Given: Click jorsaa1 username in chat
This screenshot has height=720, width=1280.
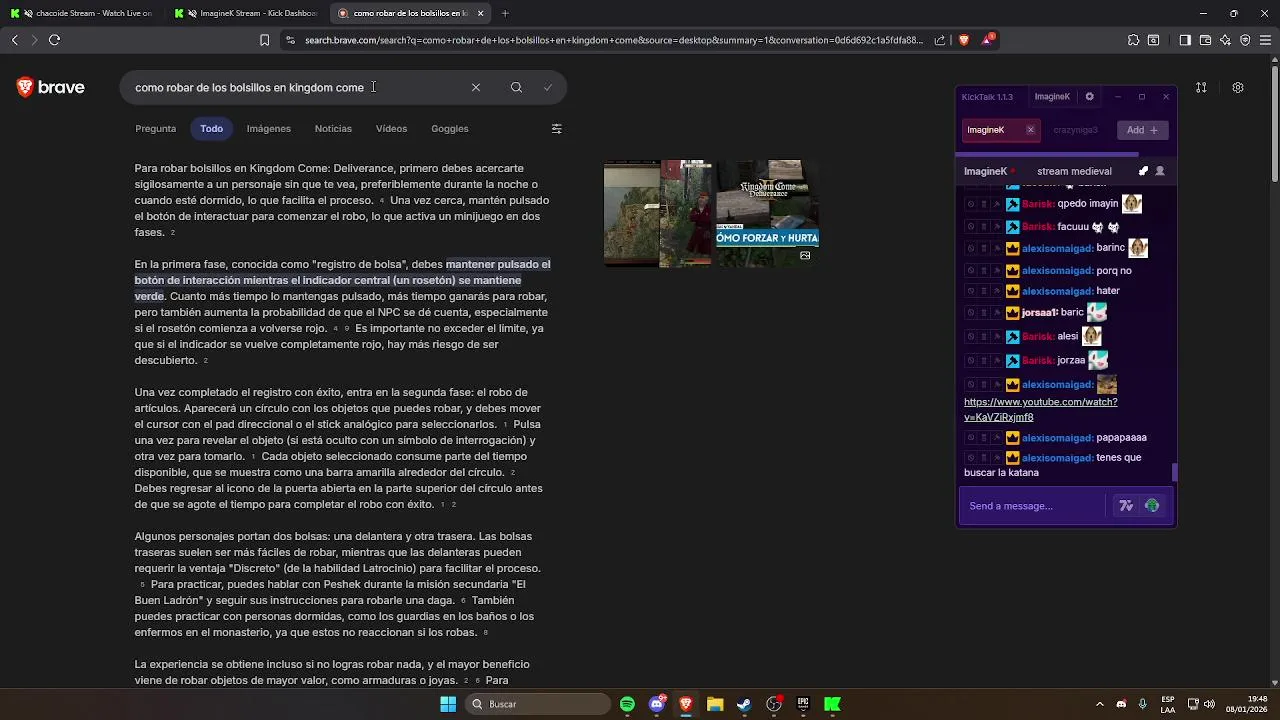Looking at the screenshot, I should click(x=1039, y=312).
